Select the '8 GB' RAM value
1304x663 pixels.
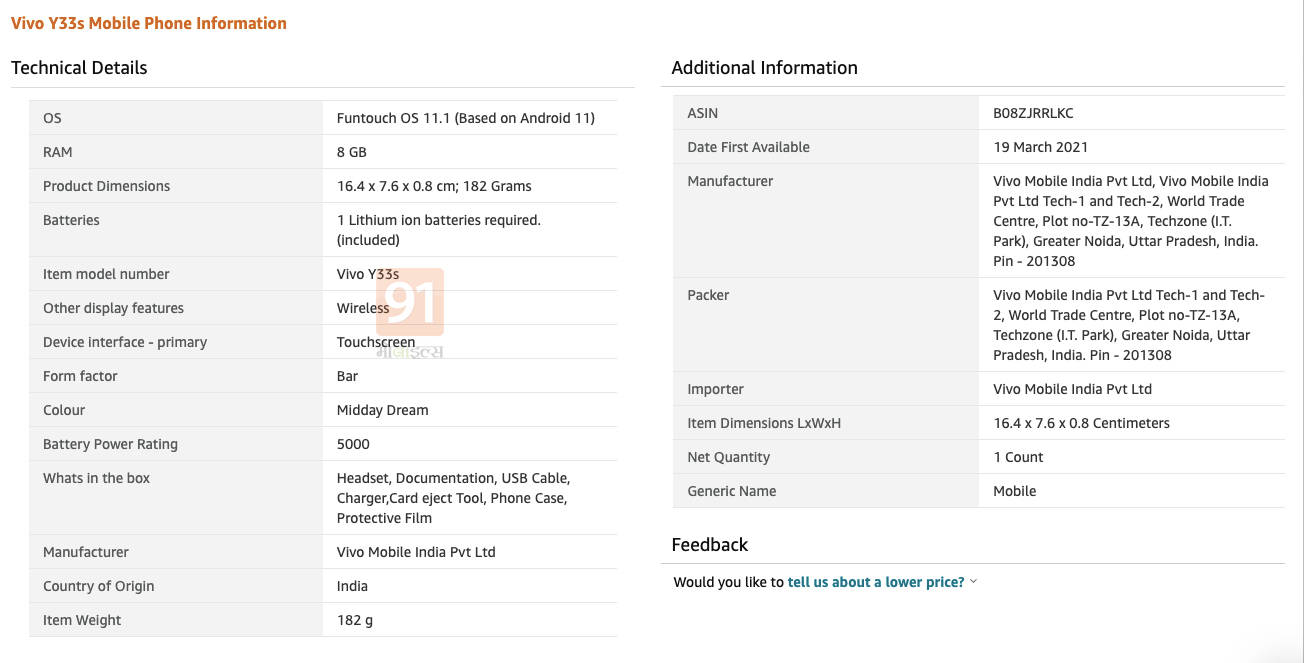pos(352,152)
